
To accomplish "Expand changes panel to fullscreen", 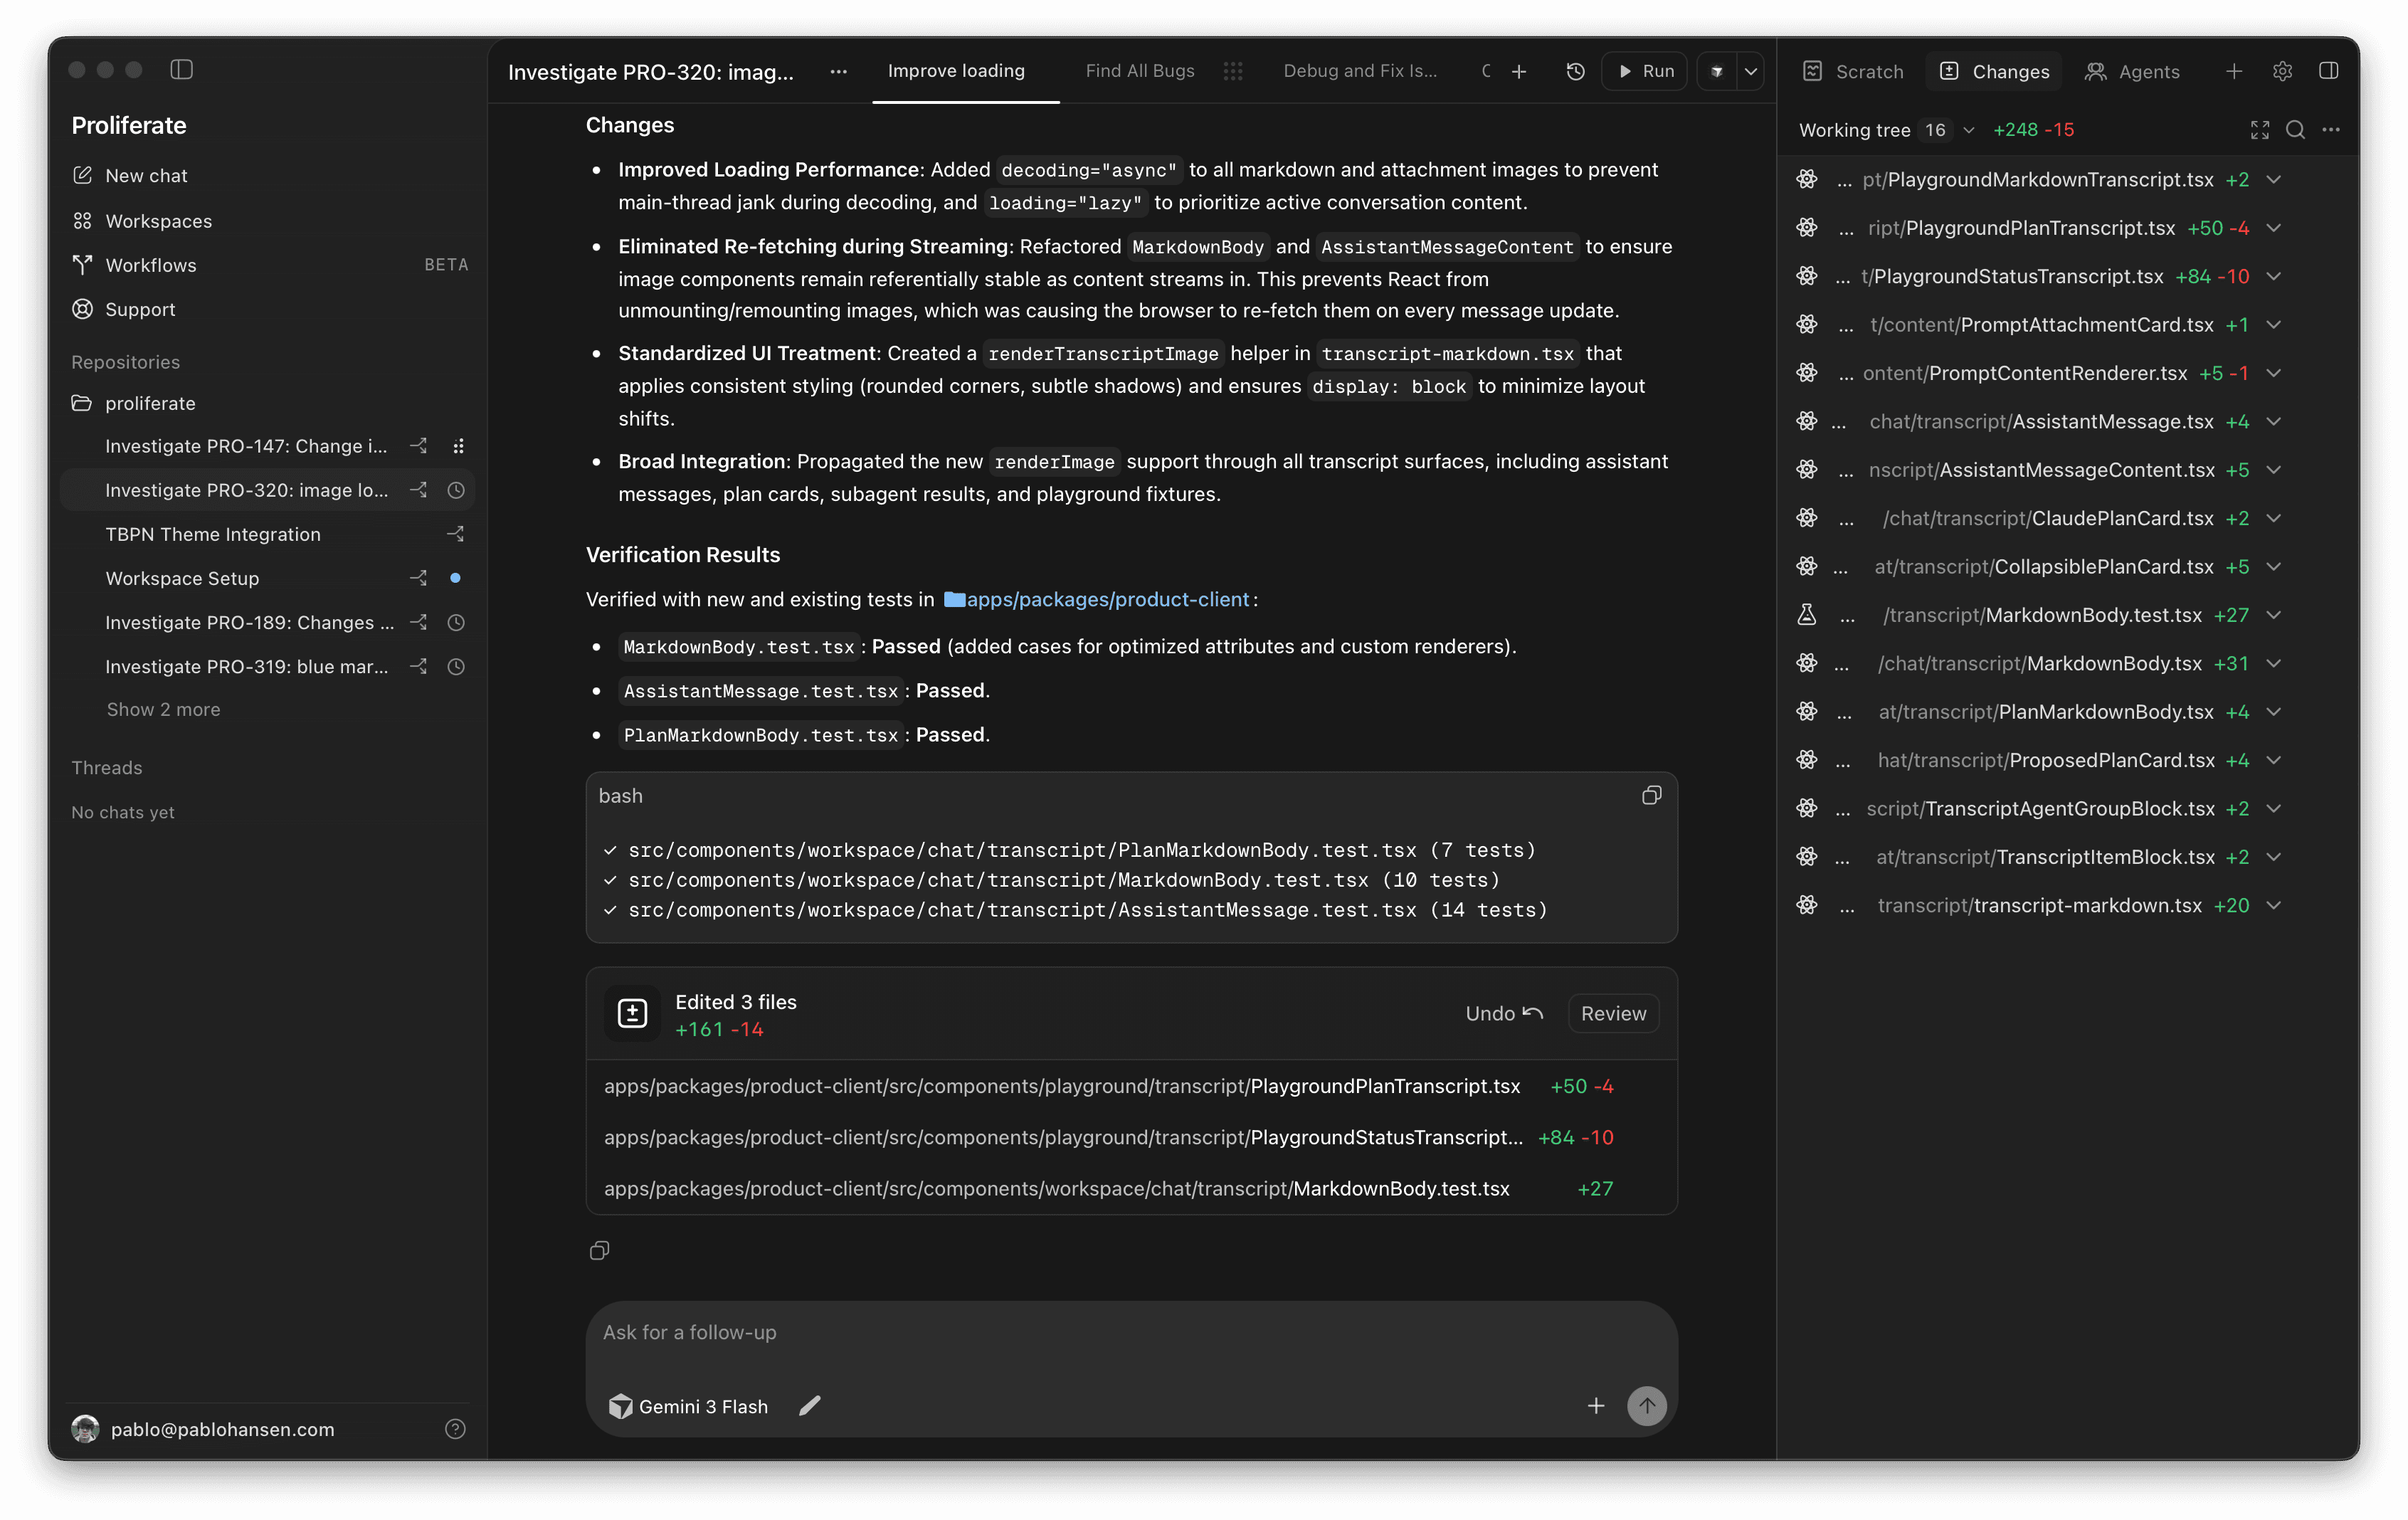I will point(2260,130).
